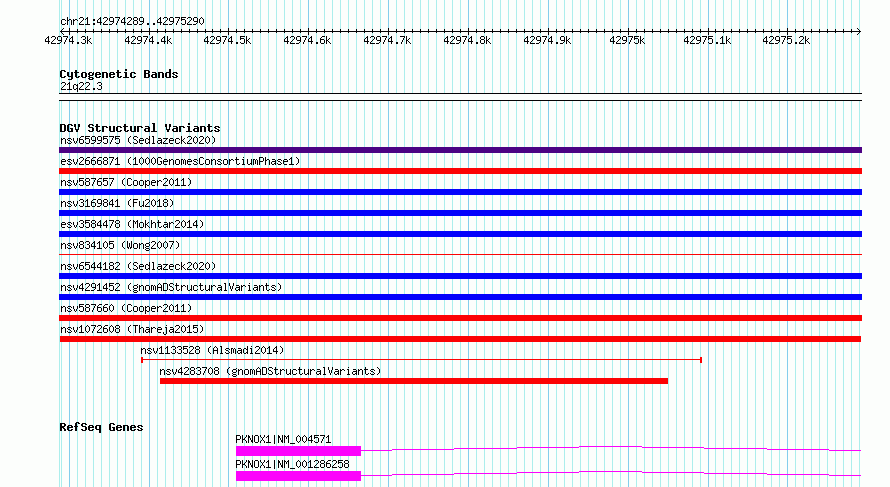Click the blue bar under nsv6544182
The height and width of the screenshot is (487, 890).
pyautogui.click(x=460, y=276)
